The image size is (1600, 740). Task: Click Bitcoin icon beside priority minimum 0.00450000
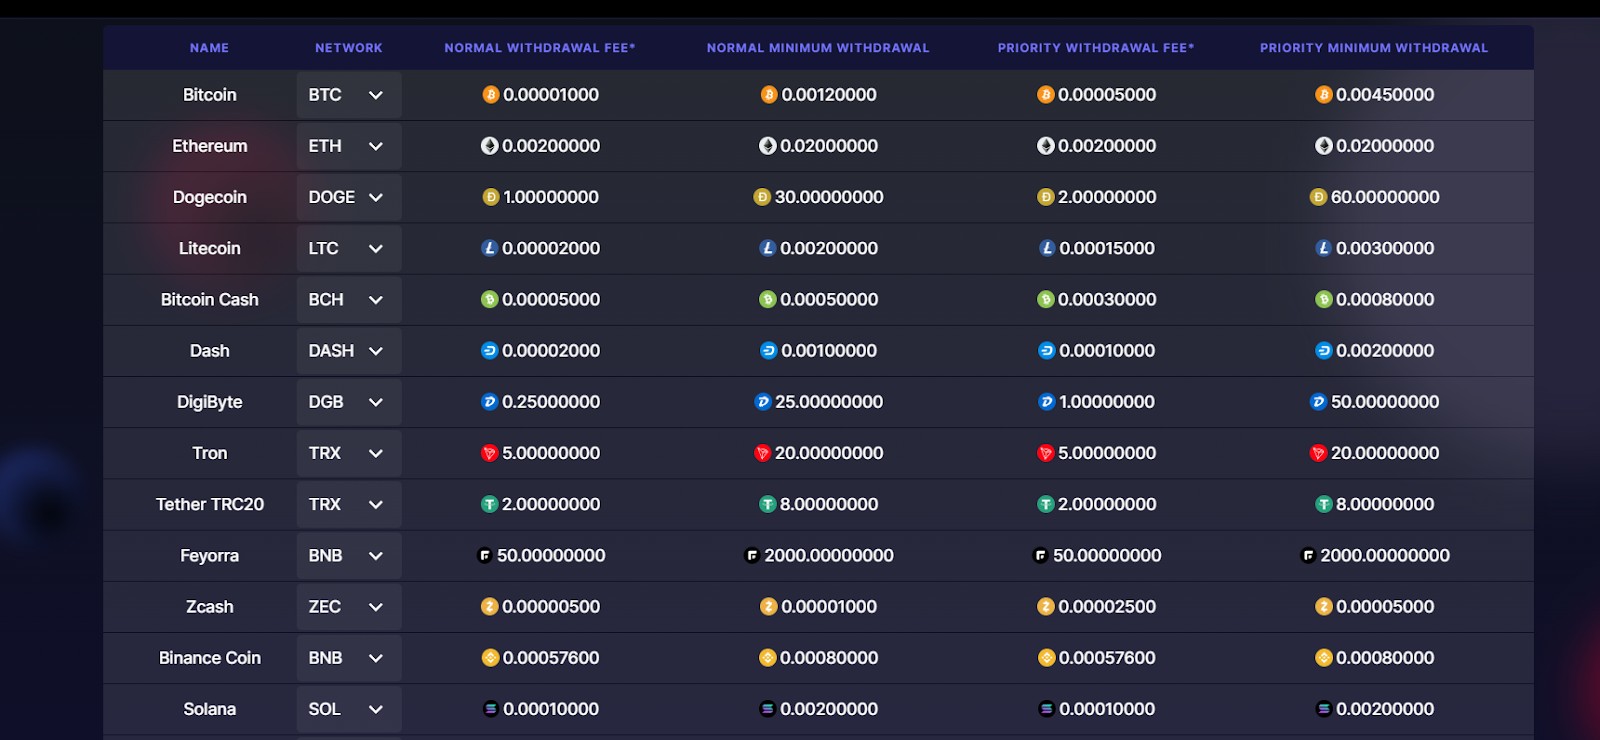coord(1324,95)
